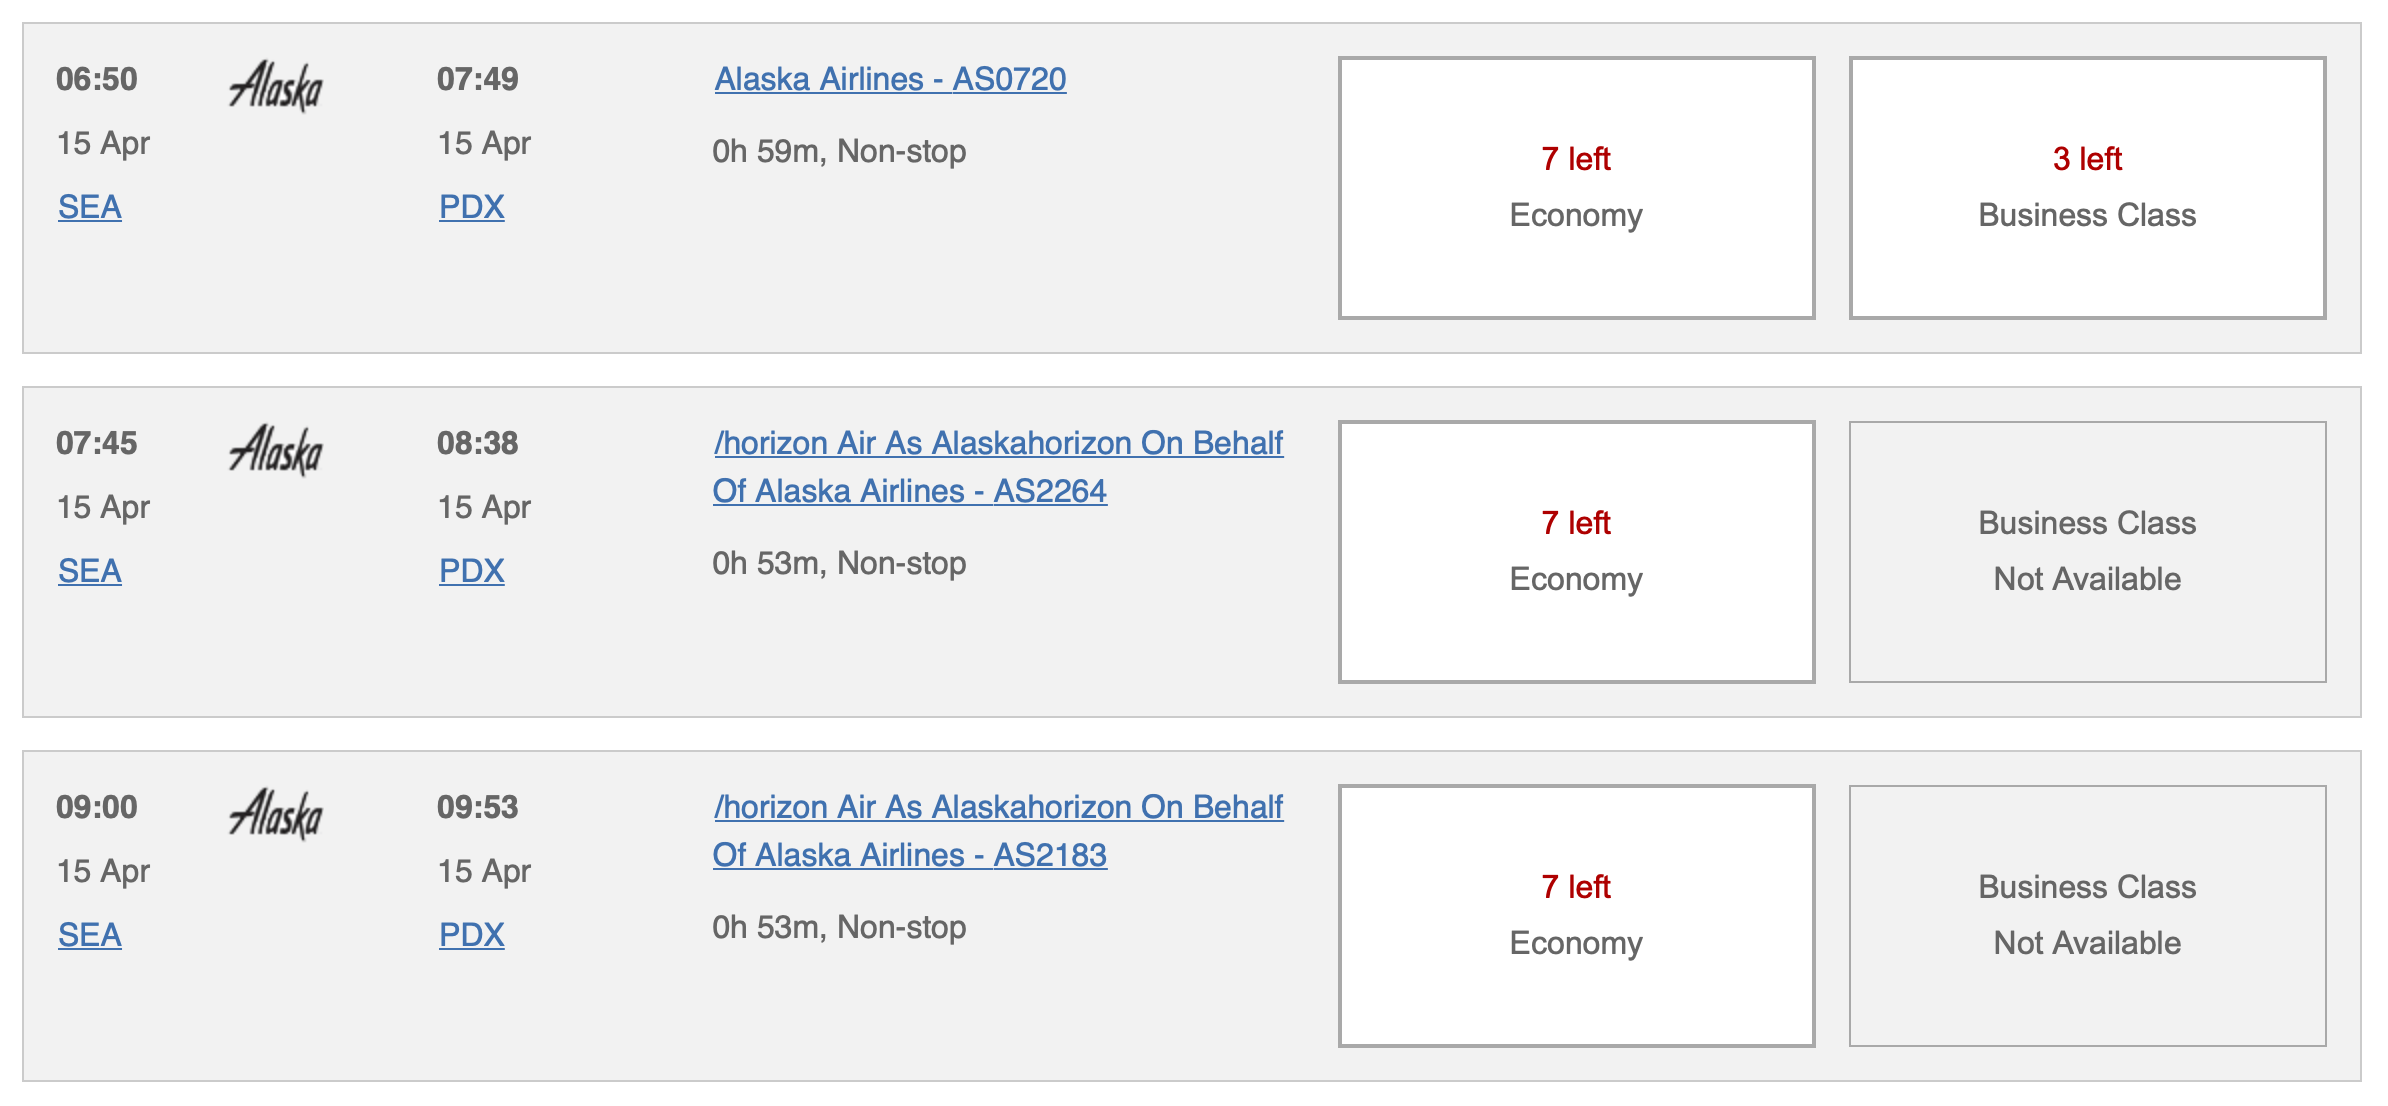Click SEA airport code on the 07:45 flight
This screenshot has height=1106, width=2388.
pyautogui.click(x=88, y=571)
